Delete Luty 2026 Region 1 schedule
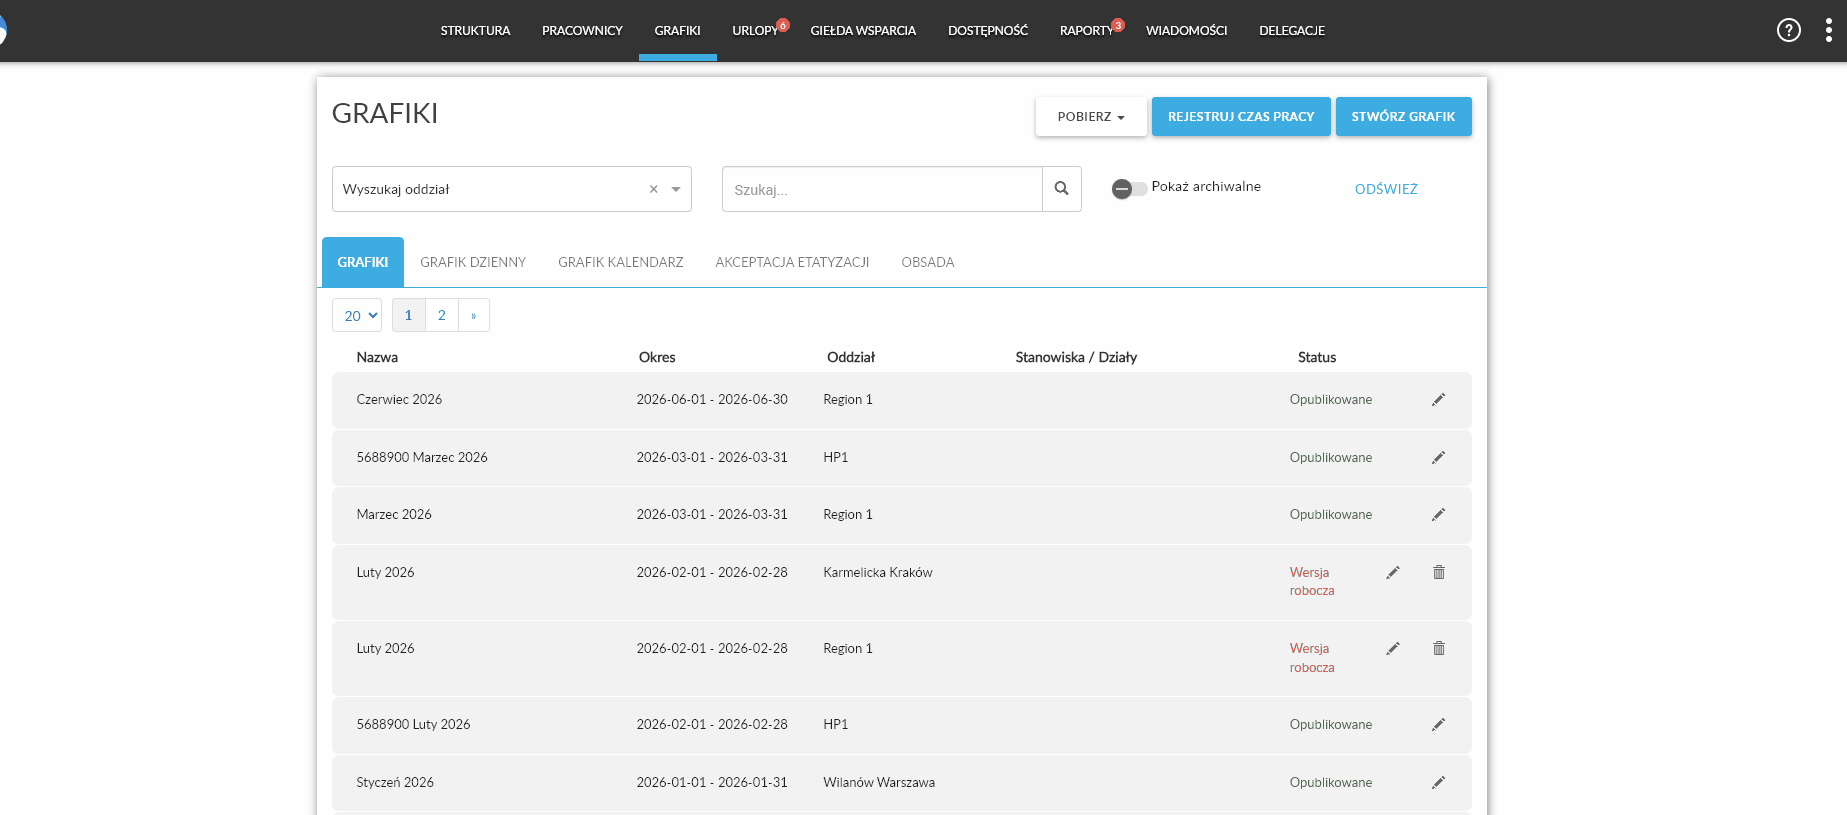The width and height of the screenshot is (1847, 815). click(1438, 648)
